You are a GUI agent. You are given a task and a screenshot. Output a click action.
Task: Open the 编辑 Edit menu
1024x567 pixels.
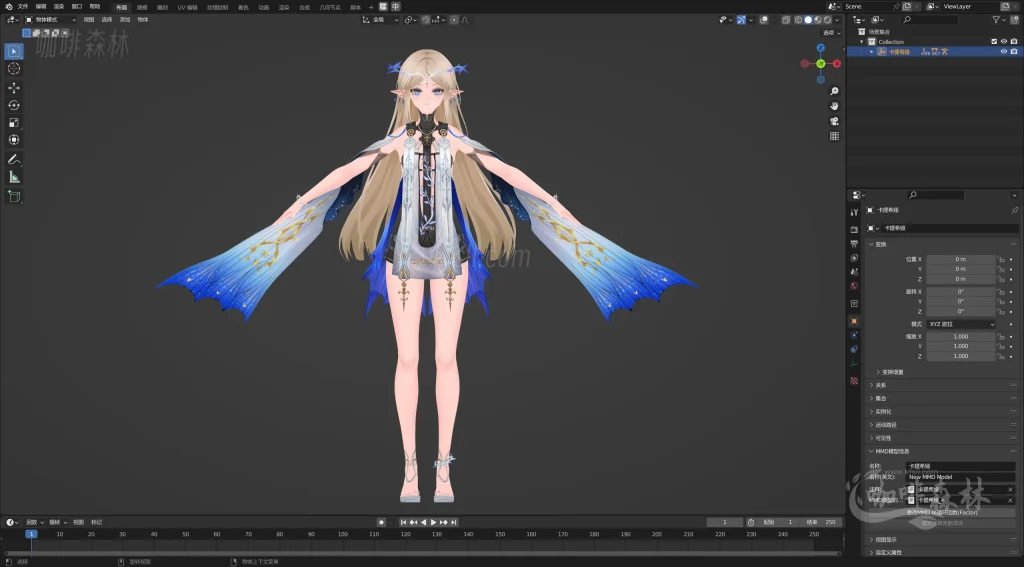pyautogui.click(x=41, y=7)
